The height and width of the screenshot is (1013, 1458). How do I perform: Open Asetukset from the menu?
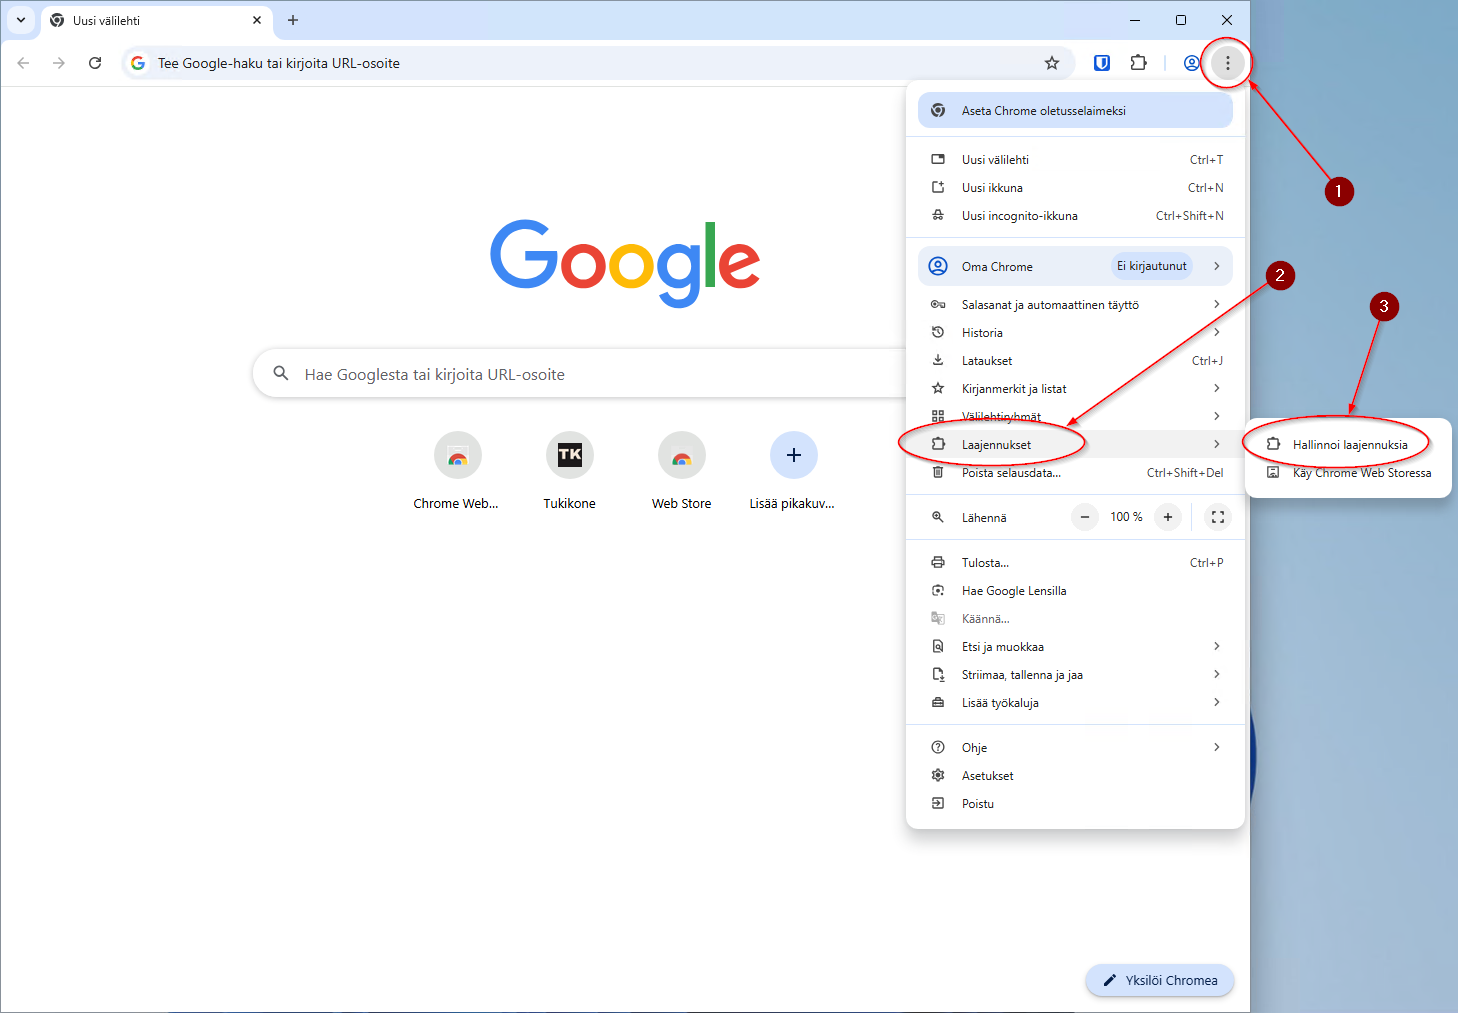[1075, 776]
